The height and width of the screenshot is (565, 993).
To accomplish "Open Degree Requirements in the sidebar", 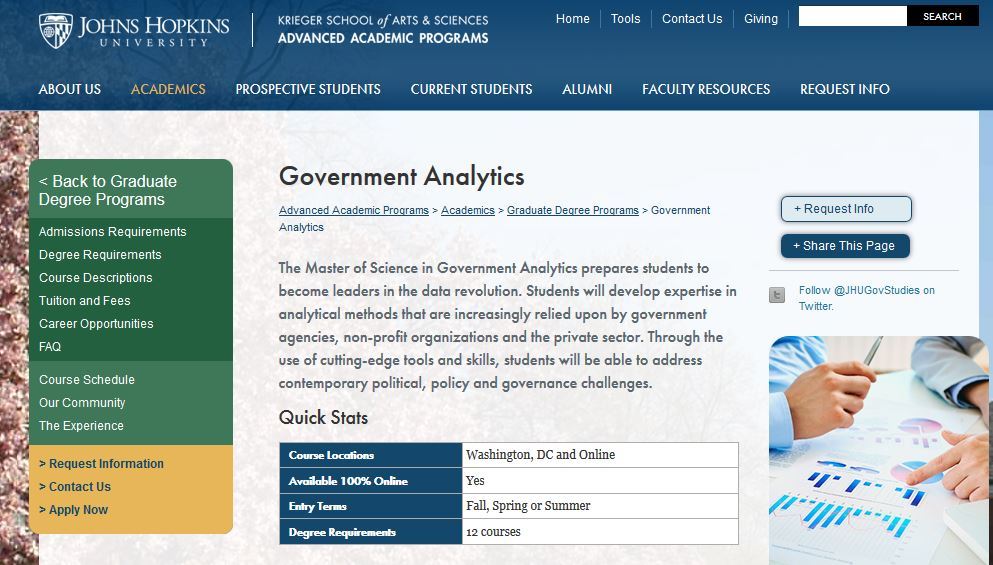I will pyautogui.click(x=100, y=255).
